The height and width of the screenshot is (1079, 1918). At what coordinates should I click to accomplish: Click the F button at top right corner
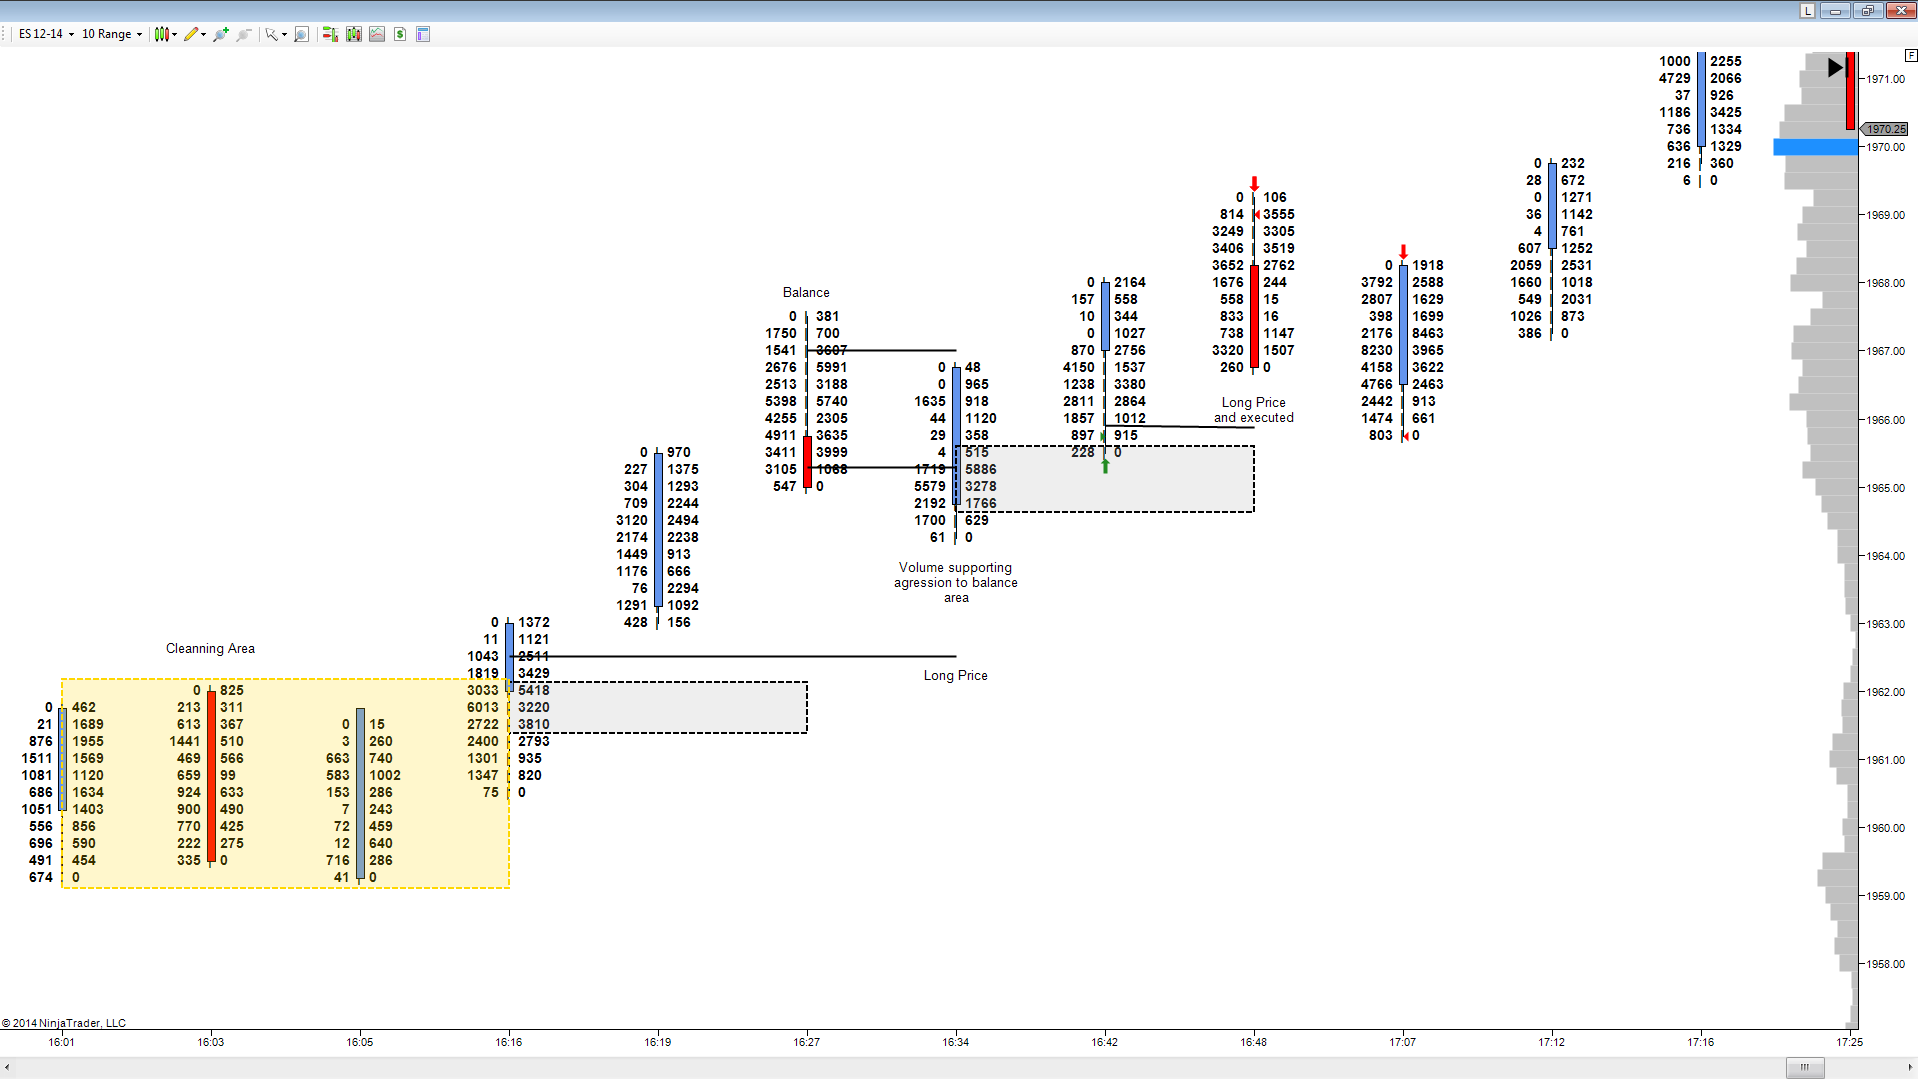click(1911, 56)
